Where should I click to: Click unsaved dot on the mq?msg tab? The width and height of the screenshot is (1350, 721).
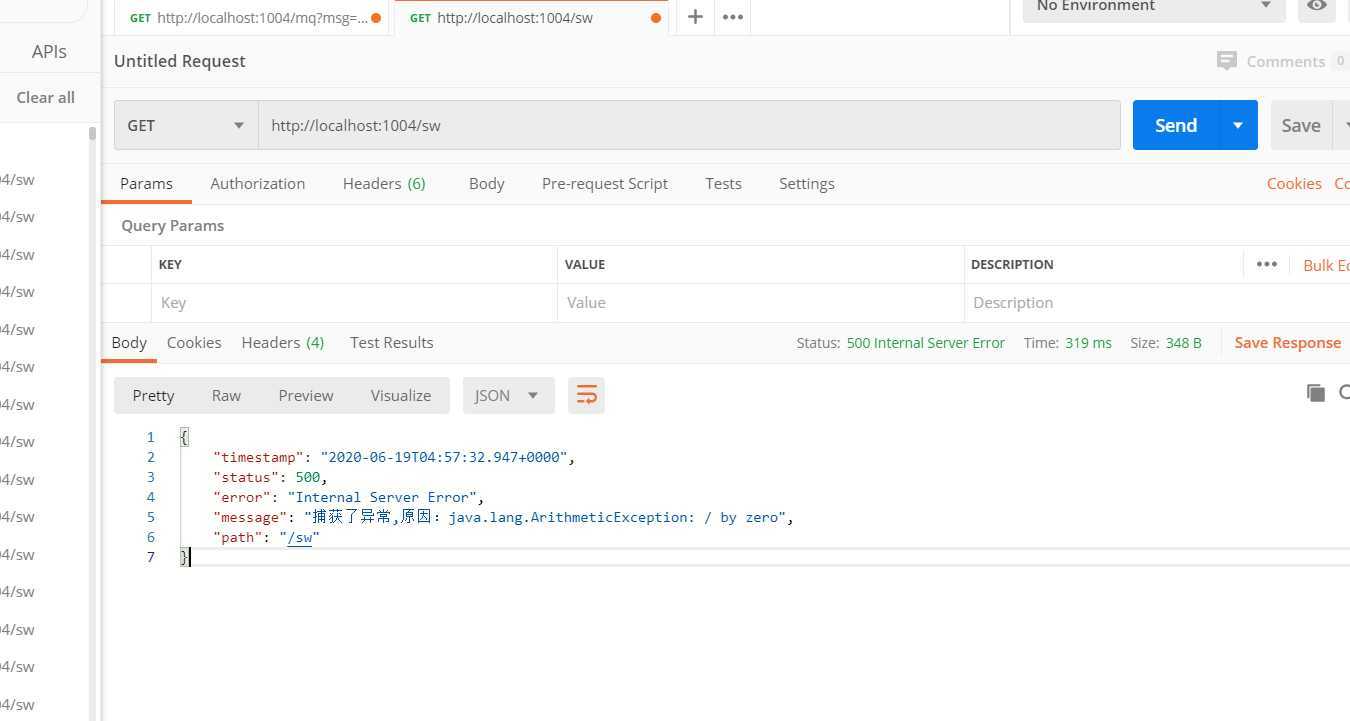[x=376, y=18]
